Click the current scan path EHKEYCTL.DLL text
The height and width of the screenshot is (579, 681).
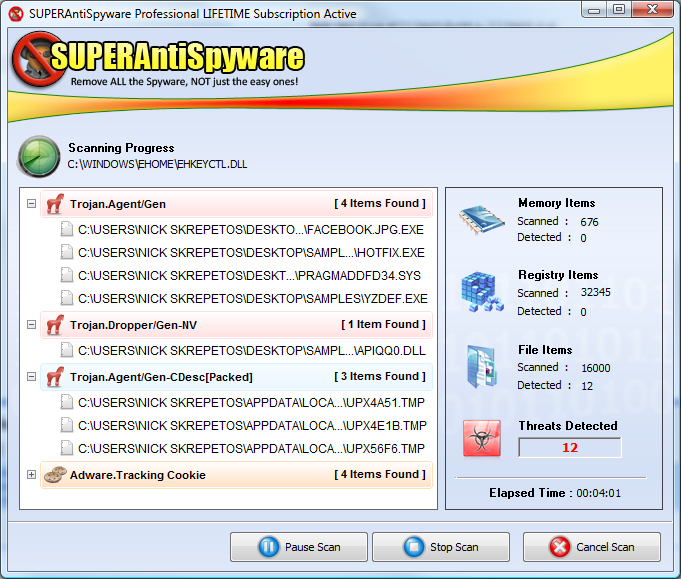[x=157, y=164]
